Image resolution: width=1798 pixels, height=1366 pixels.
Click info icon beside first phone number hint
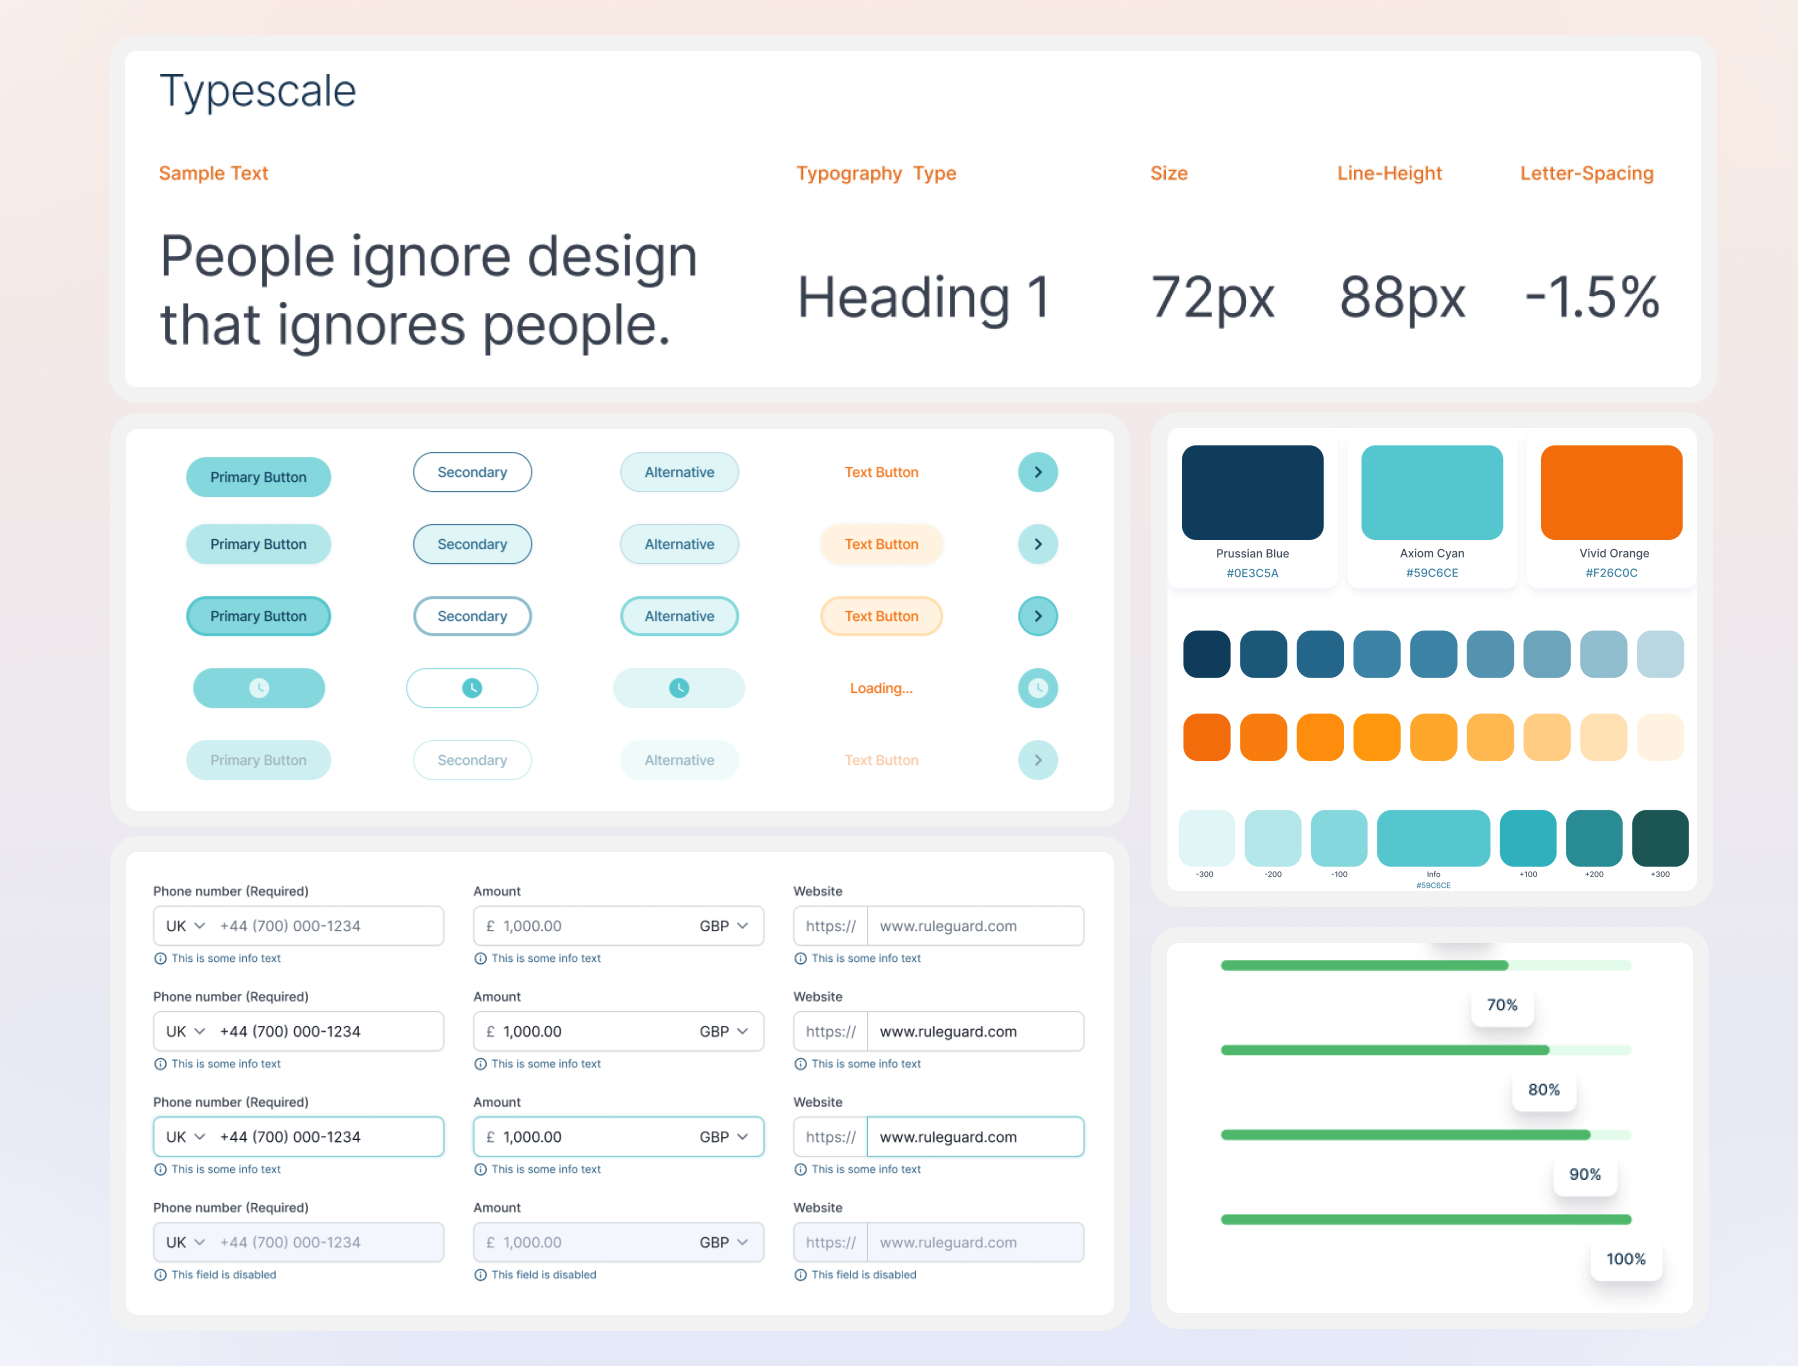click(160, 958)
